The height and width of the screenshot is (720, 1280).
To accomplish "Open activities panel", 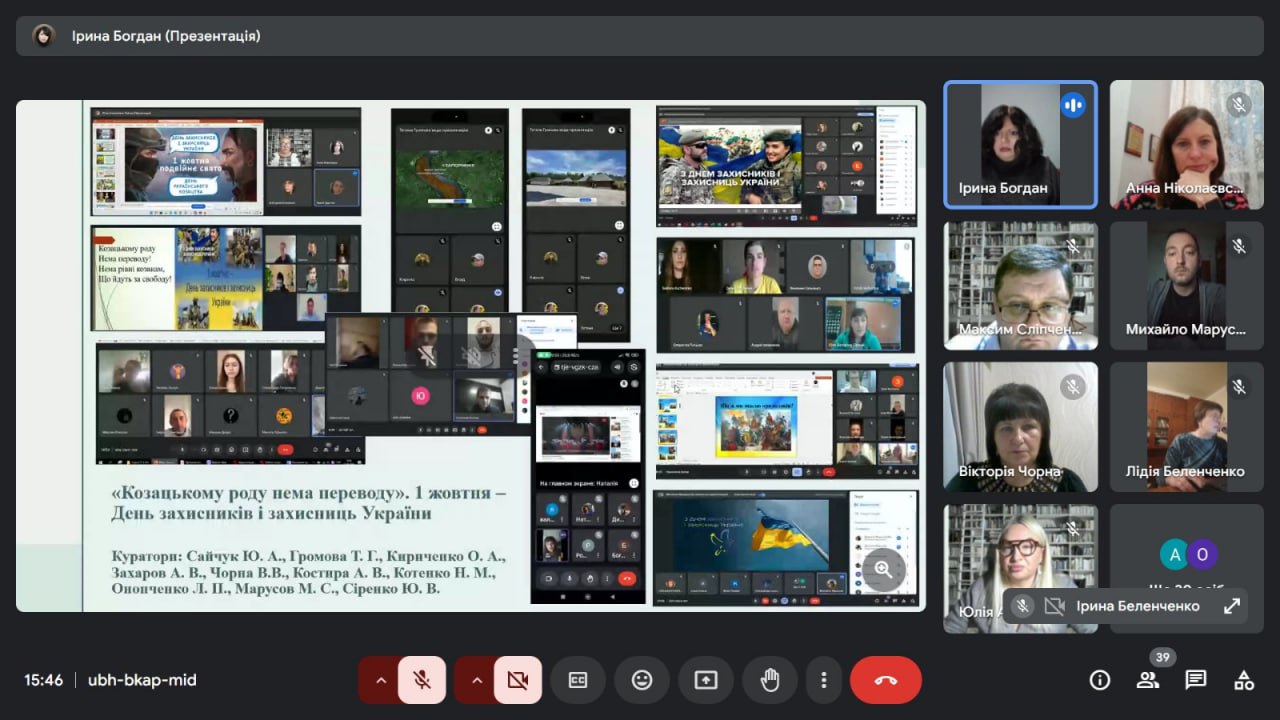I will (x=1244, y=680).
